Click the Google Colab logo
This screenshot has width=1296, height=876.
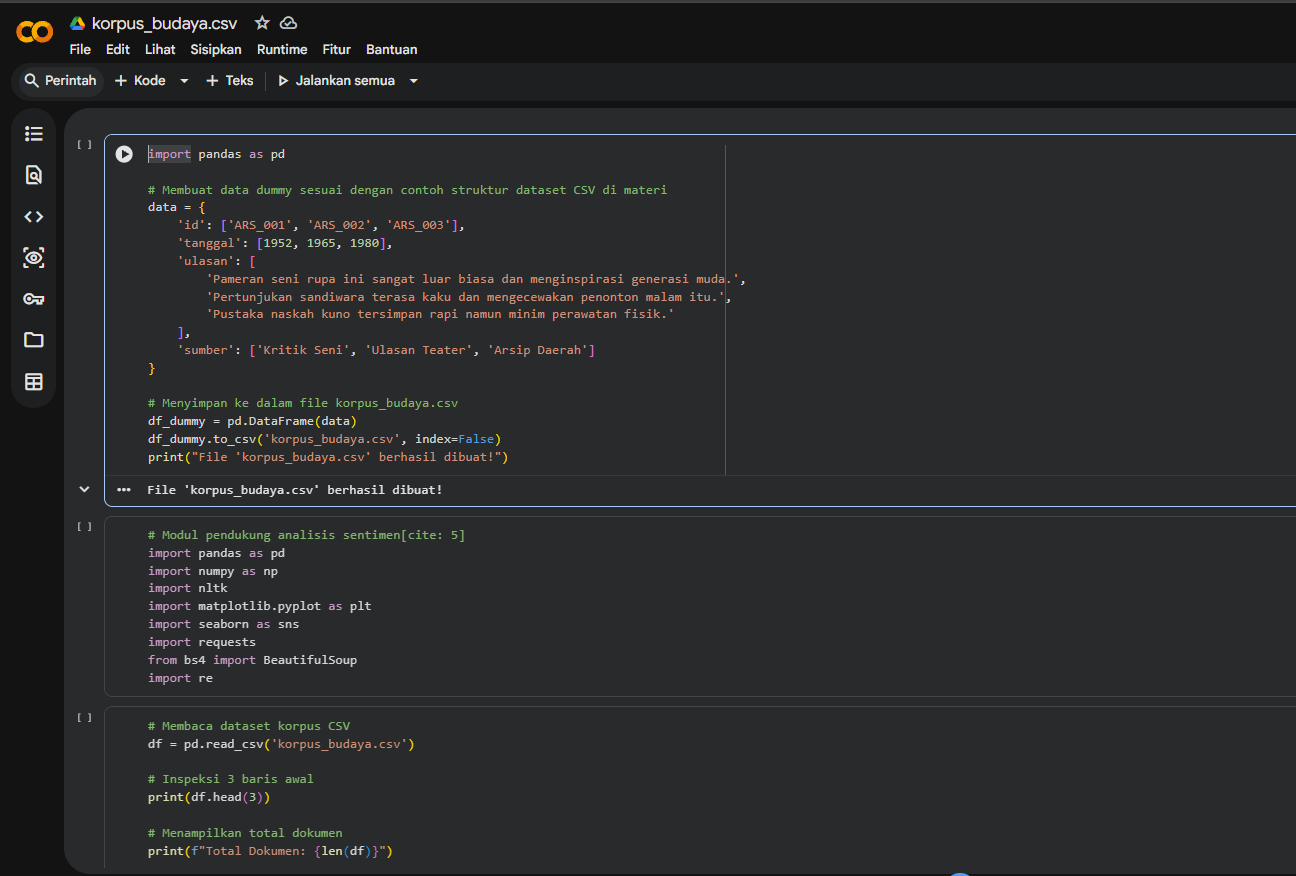point(35,32)
